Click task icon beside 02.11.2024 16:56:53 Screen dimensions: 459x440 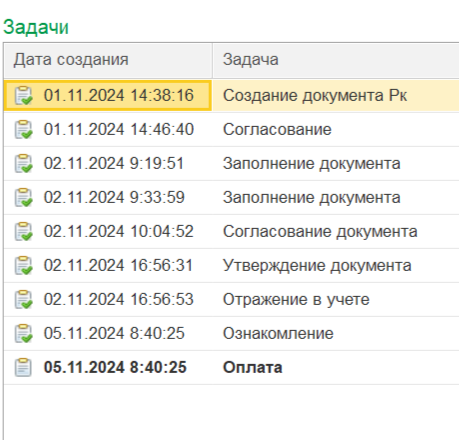pyautogui.click(x=23, y=300)
